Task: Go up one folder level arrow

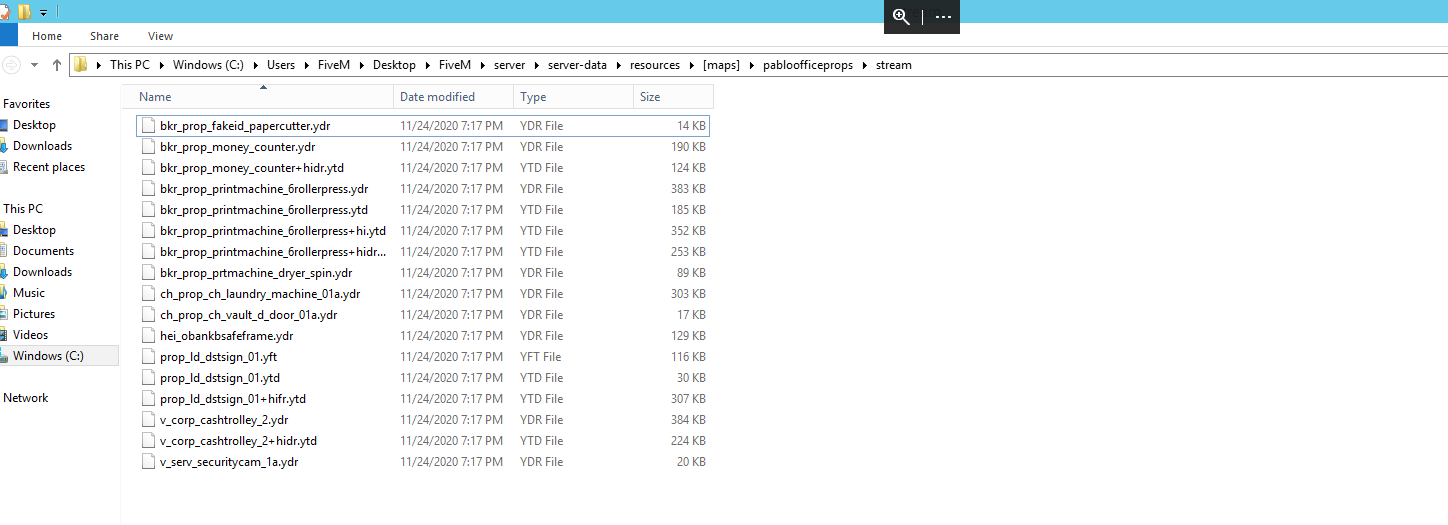Action: click(x=57, y=65)
